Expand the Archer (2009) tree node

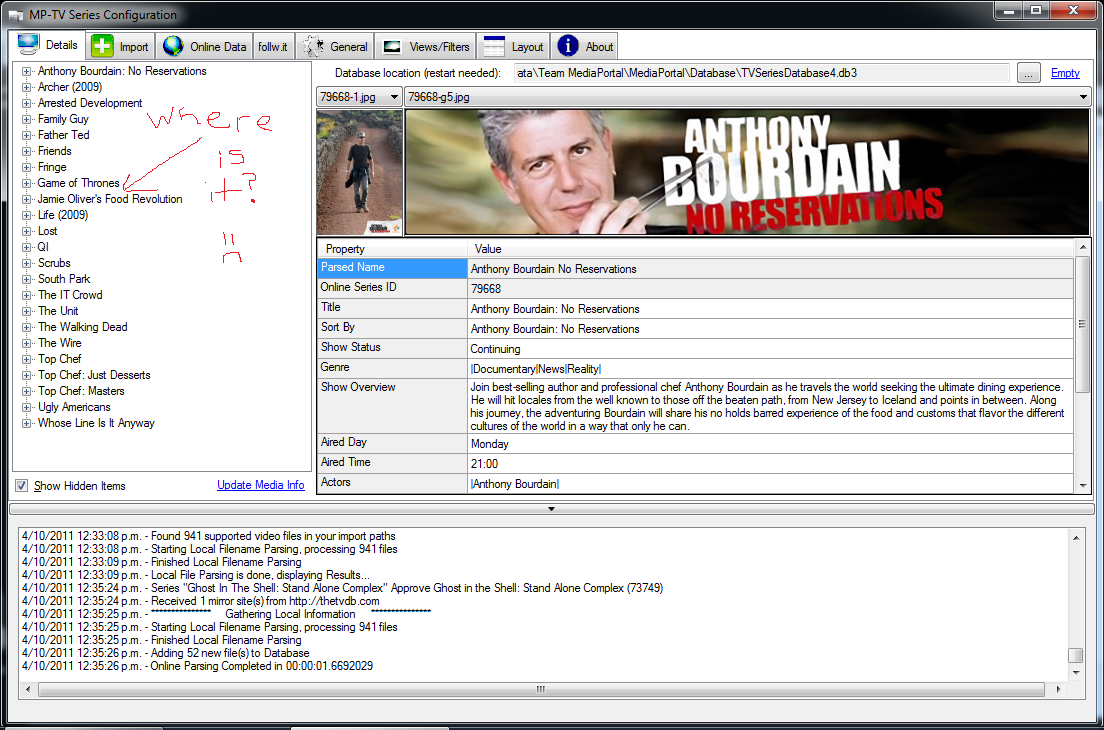pos(26,87)
